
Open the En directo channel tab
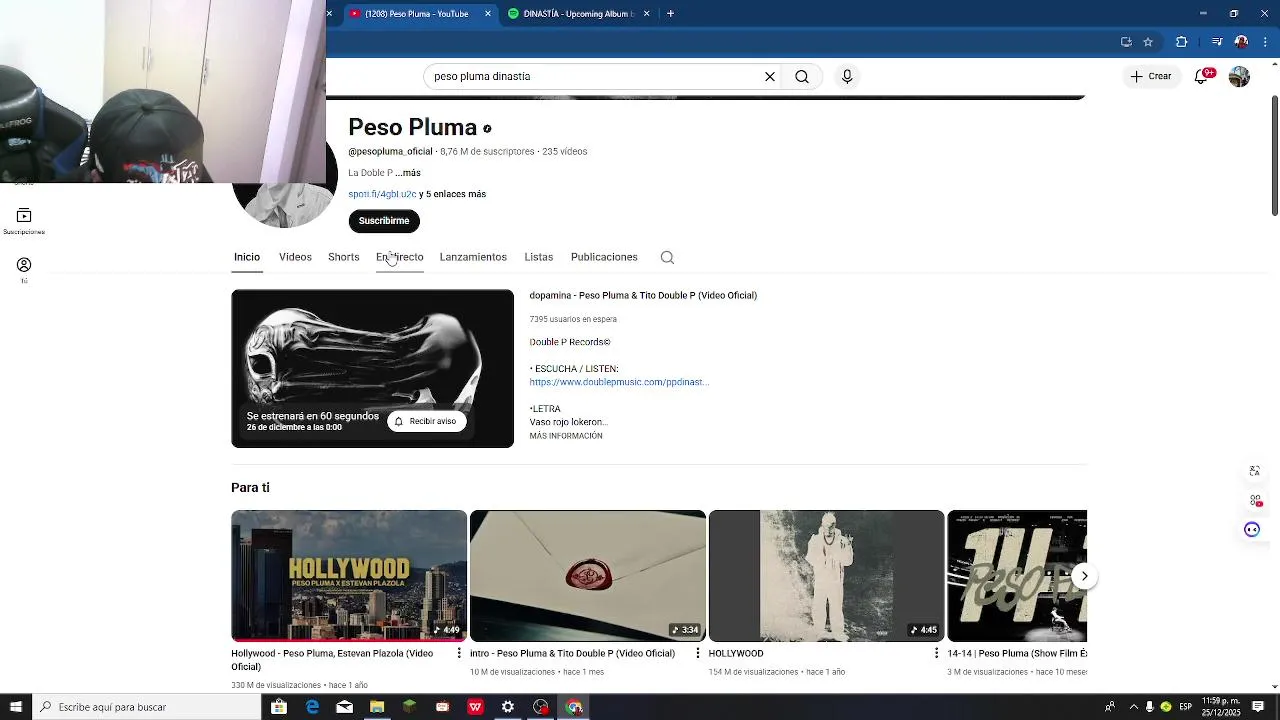click(x=400, y=257)
